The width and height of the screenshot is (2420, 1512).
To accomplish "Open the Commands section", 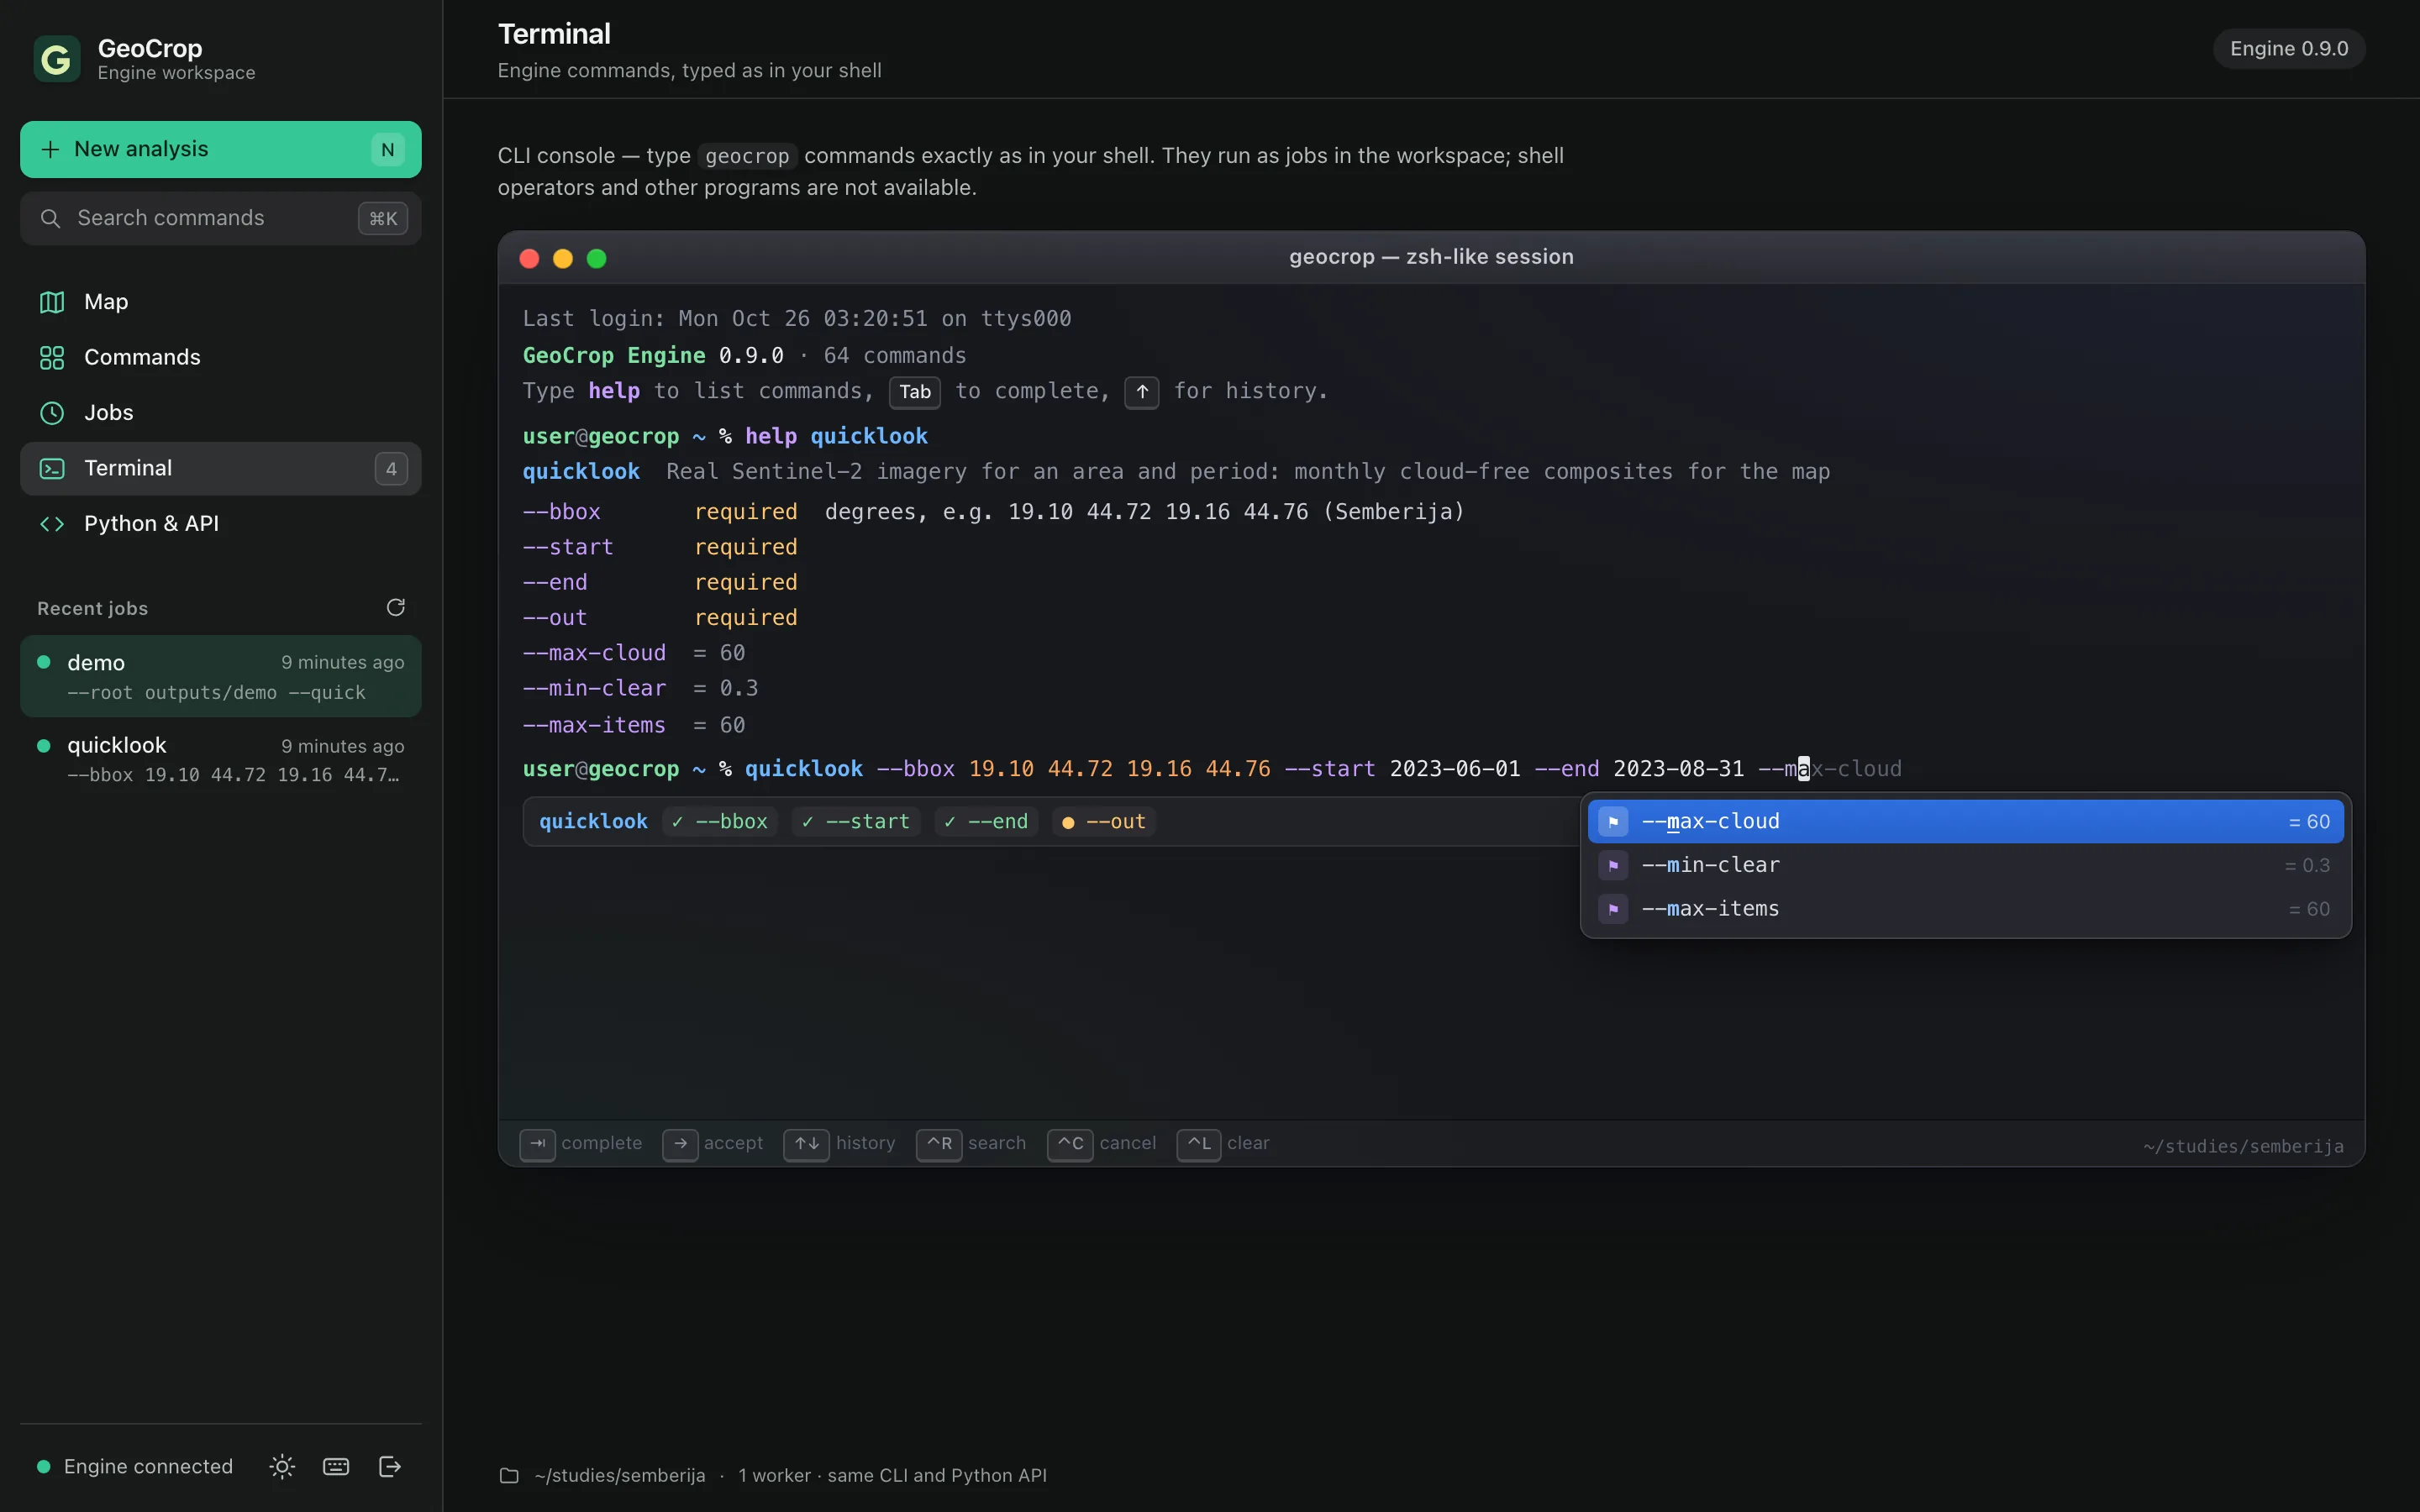I will (220, 357).
